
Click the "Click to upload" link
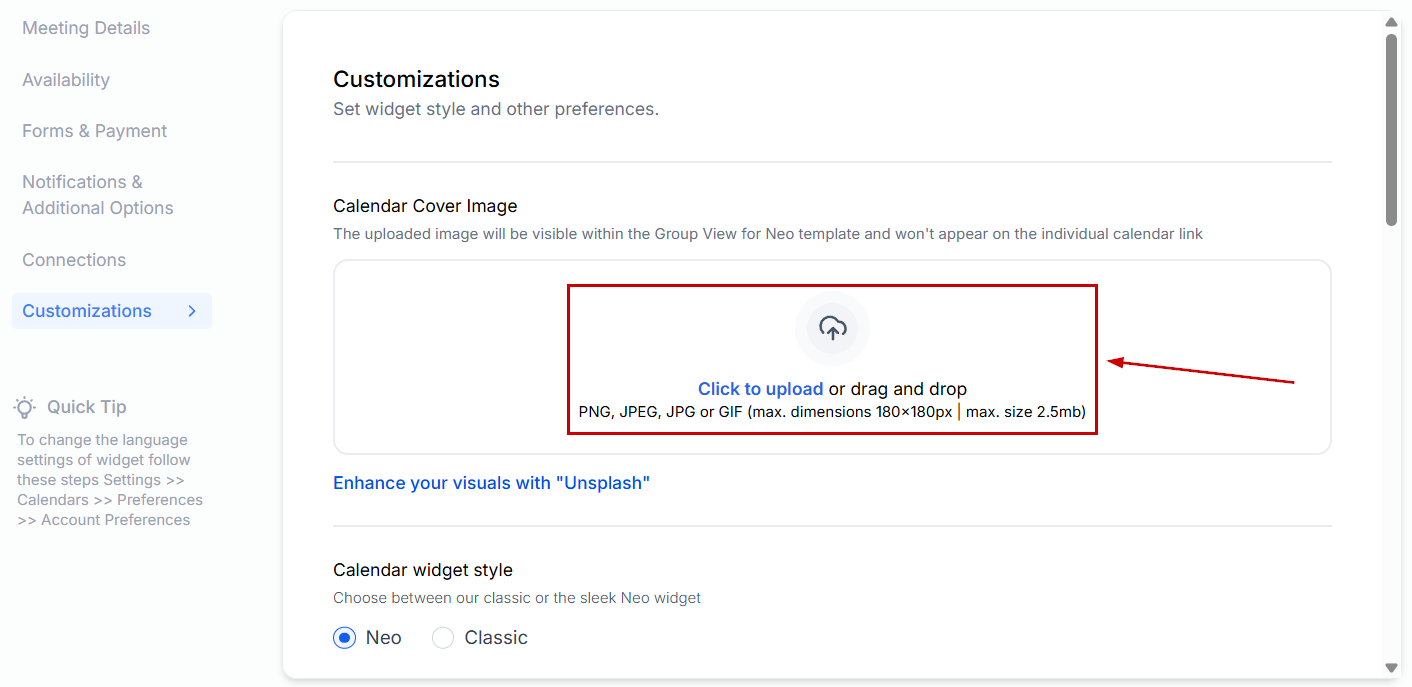click(760, 389)
